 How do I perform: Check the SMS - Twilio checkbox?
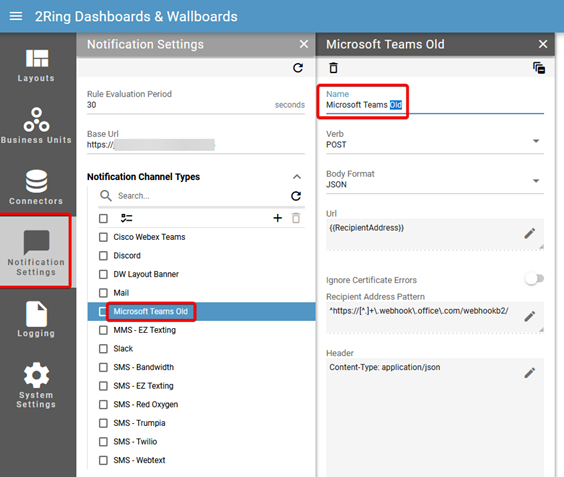click(x=103, y=442)
